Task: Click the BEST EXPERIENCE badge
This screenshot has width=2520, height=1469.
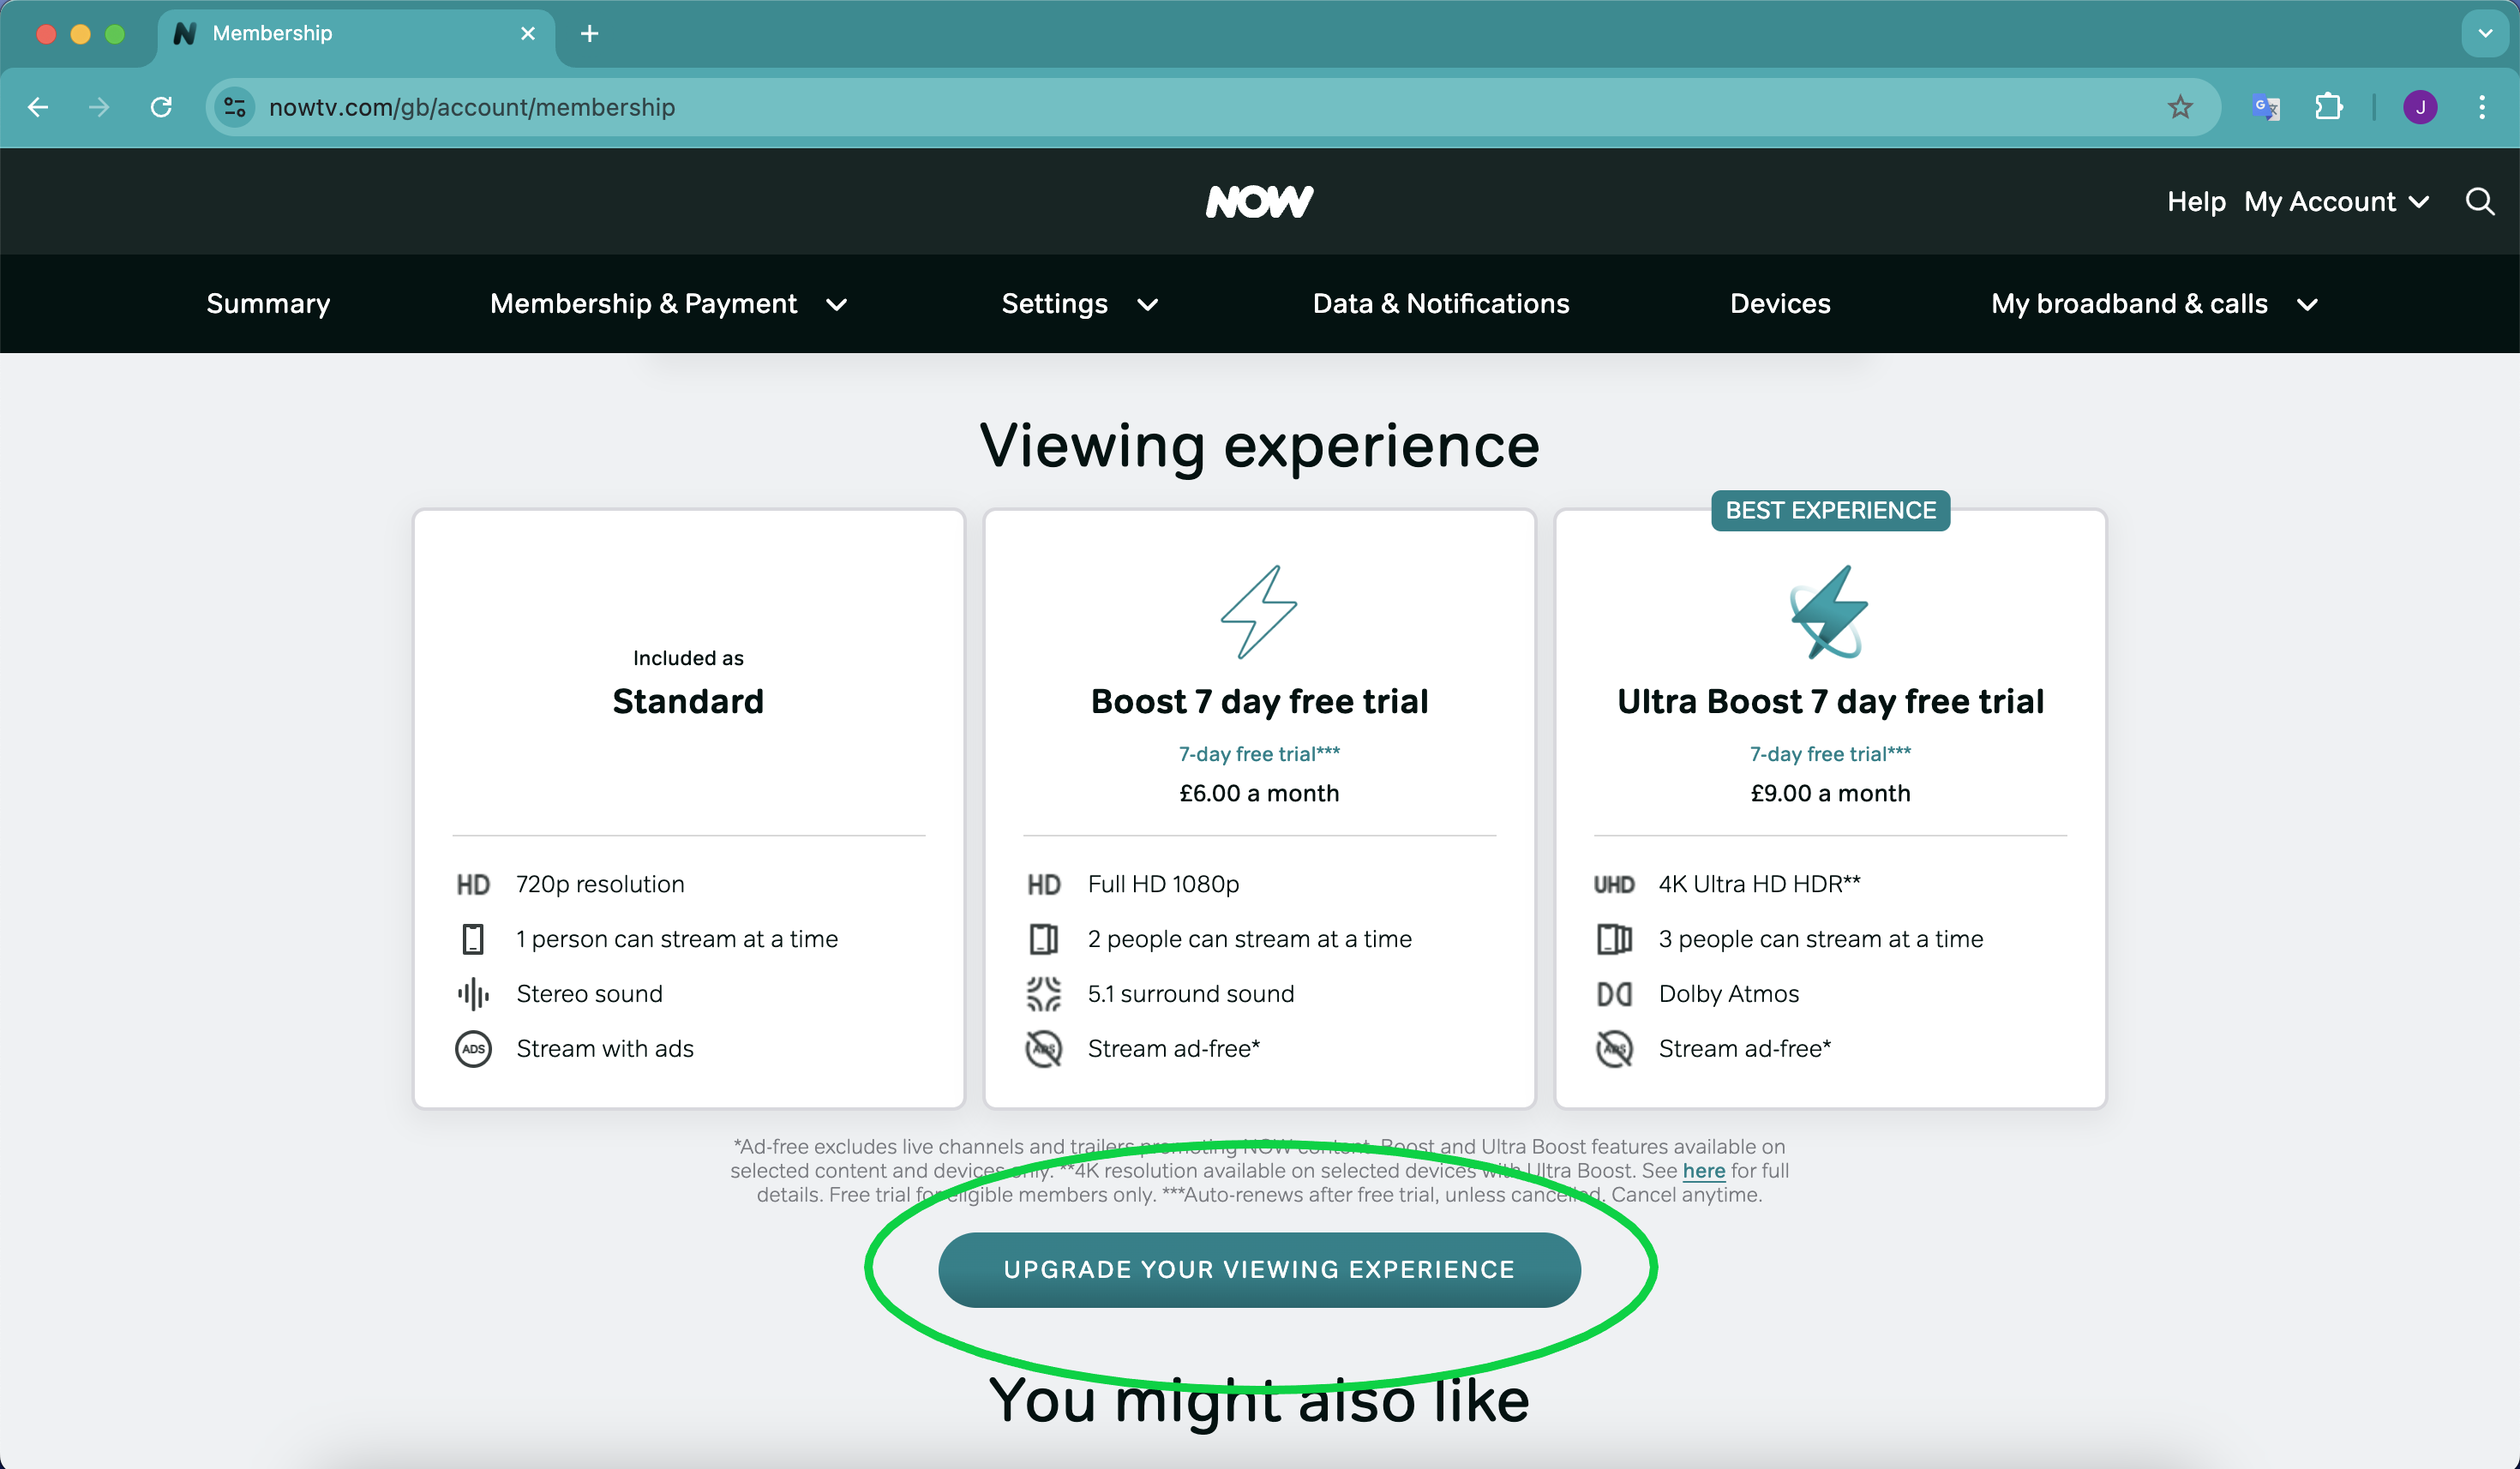Action: [1830, 511]
